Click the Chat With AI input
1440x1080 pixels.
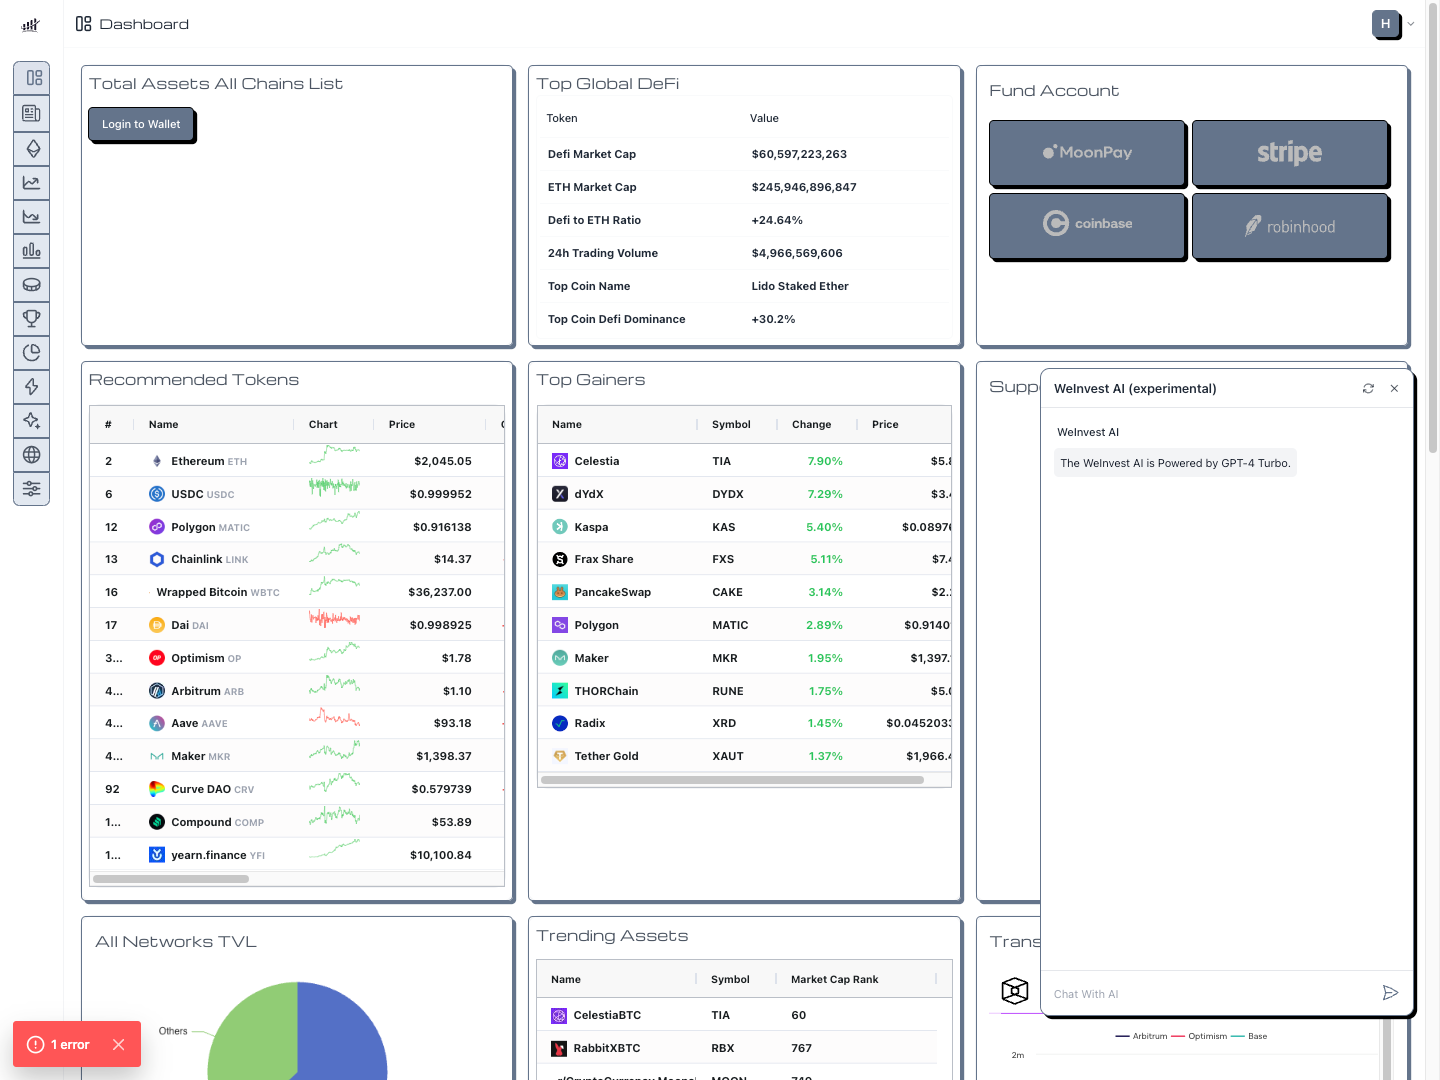tap(1212, 994)
